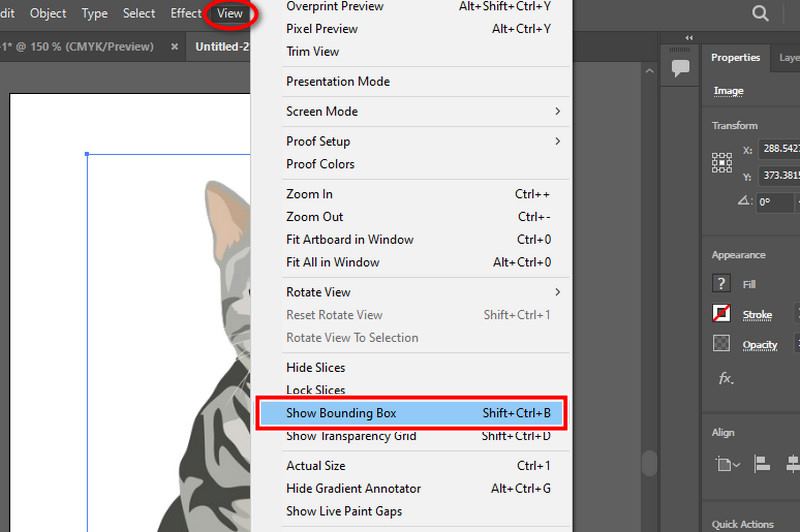Viewport: 800px width, 532px height.
Task: Open the Align To dropdown icon
Action: [728, 465]
